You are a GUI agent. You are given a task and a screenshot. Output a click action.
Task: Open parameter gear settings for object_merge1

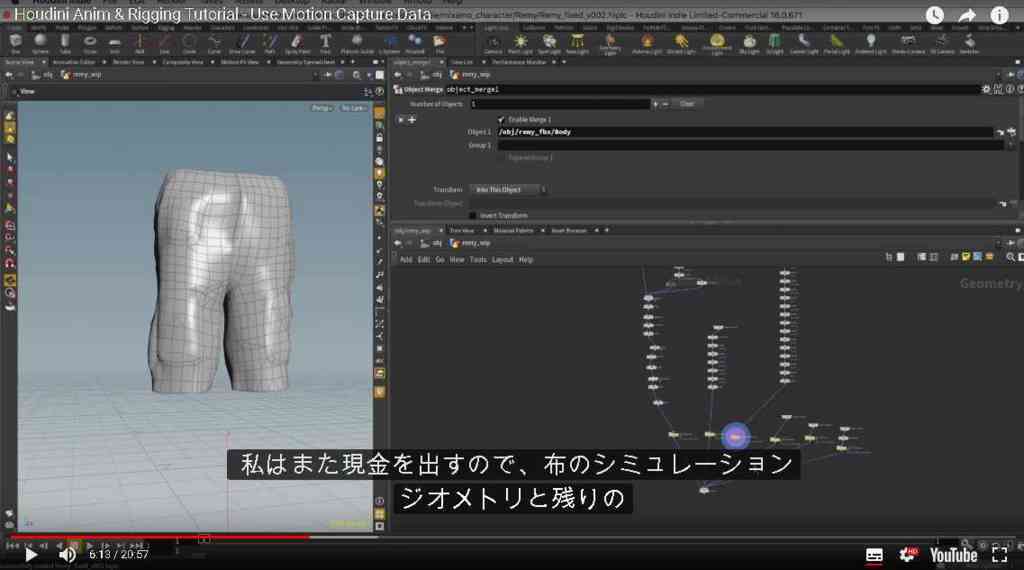tap(986, 89)
